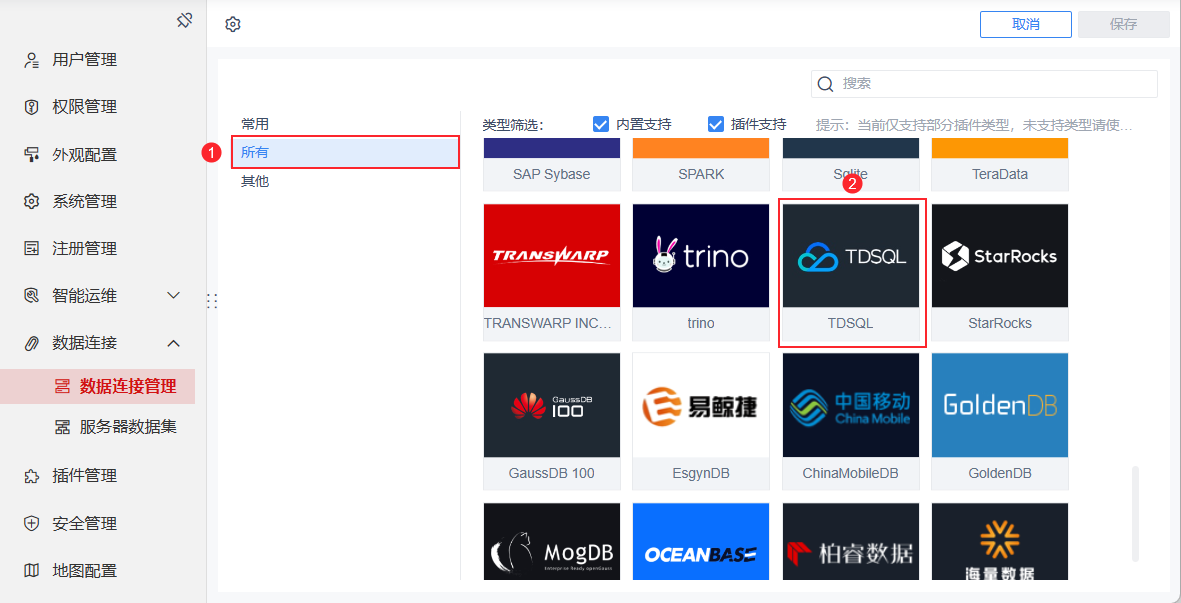Viewport: 1181px width, 603px height.
Task: Select the TRANSWARP database logo
Action: (x=552, y=257)
